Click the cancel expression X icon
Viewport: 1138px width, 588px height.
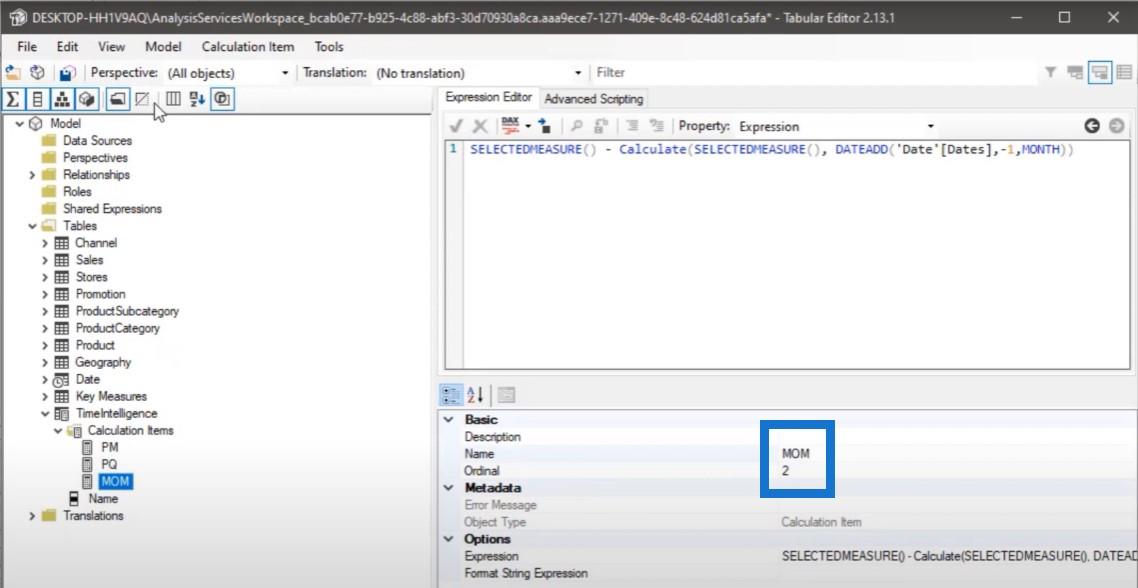tap(480, 126)
